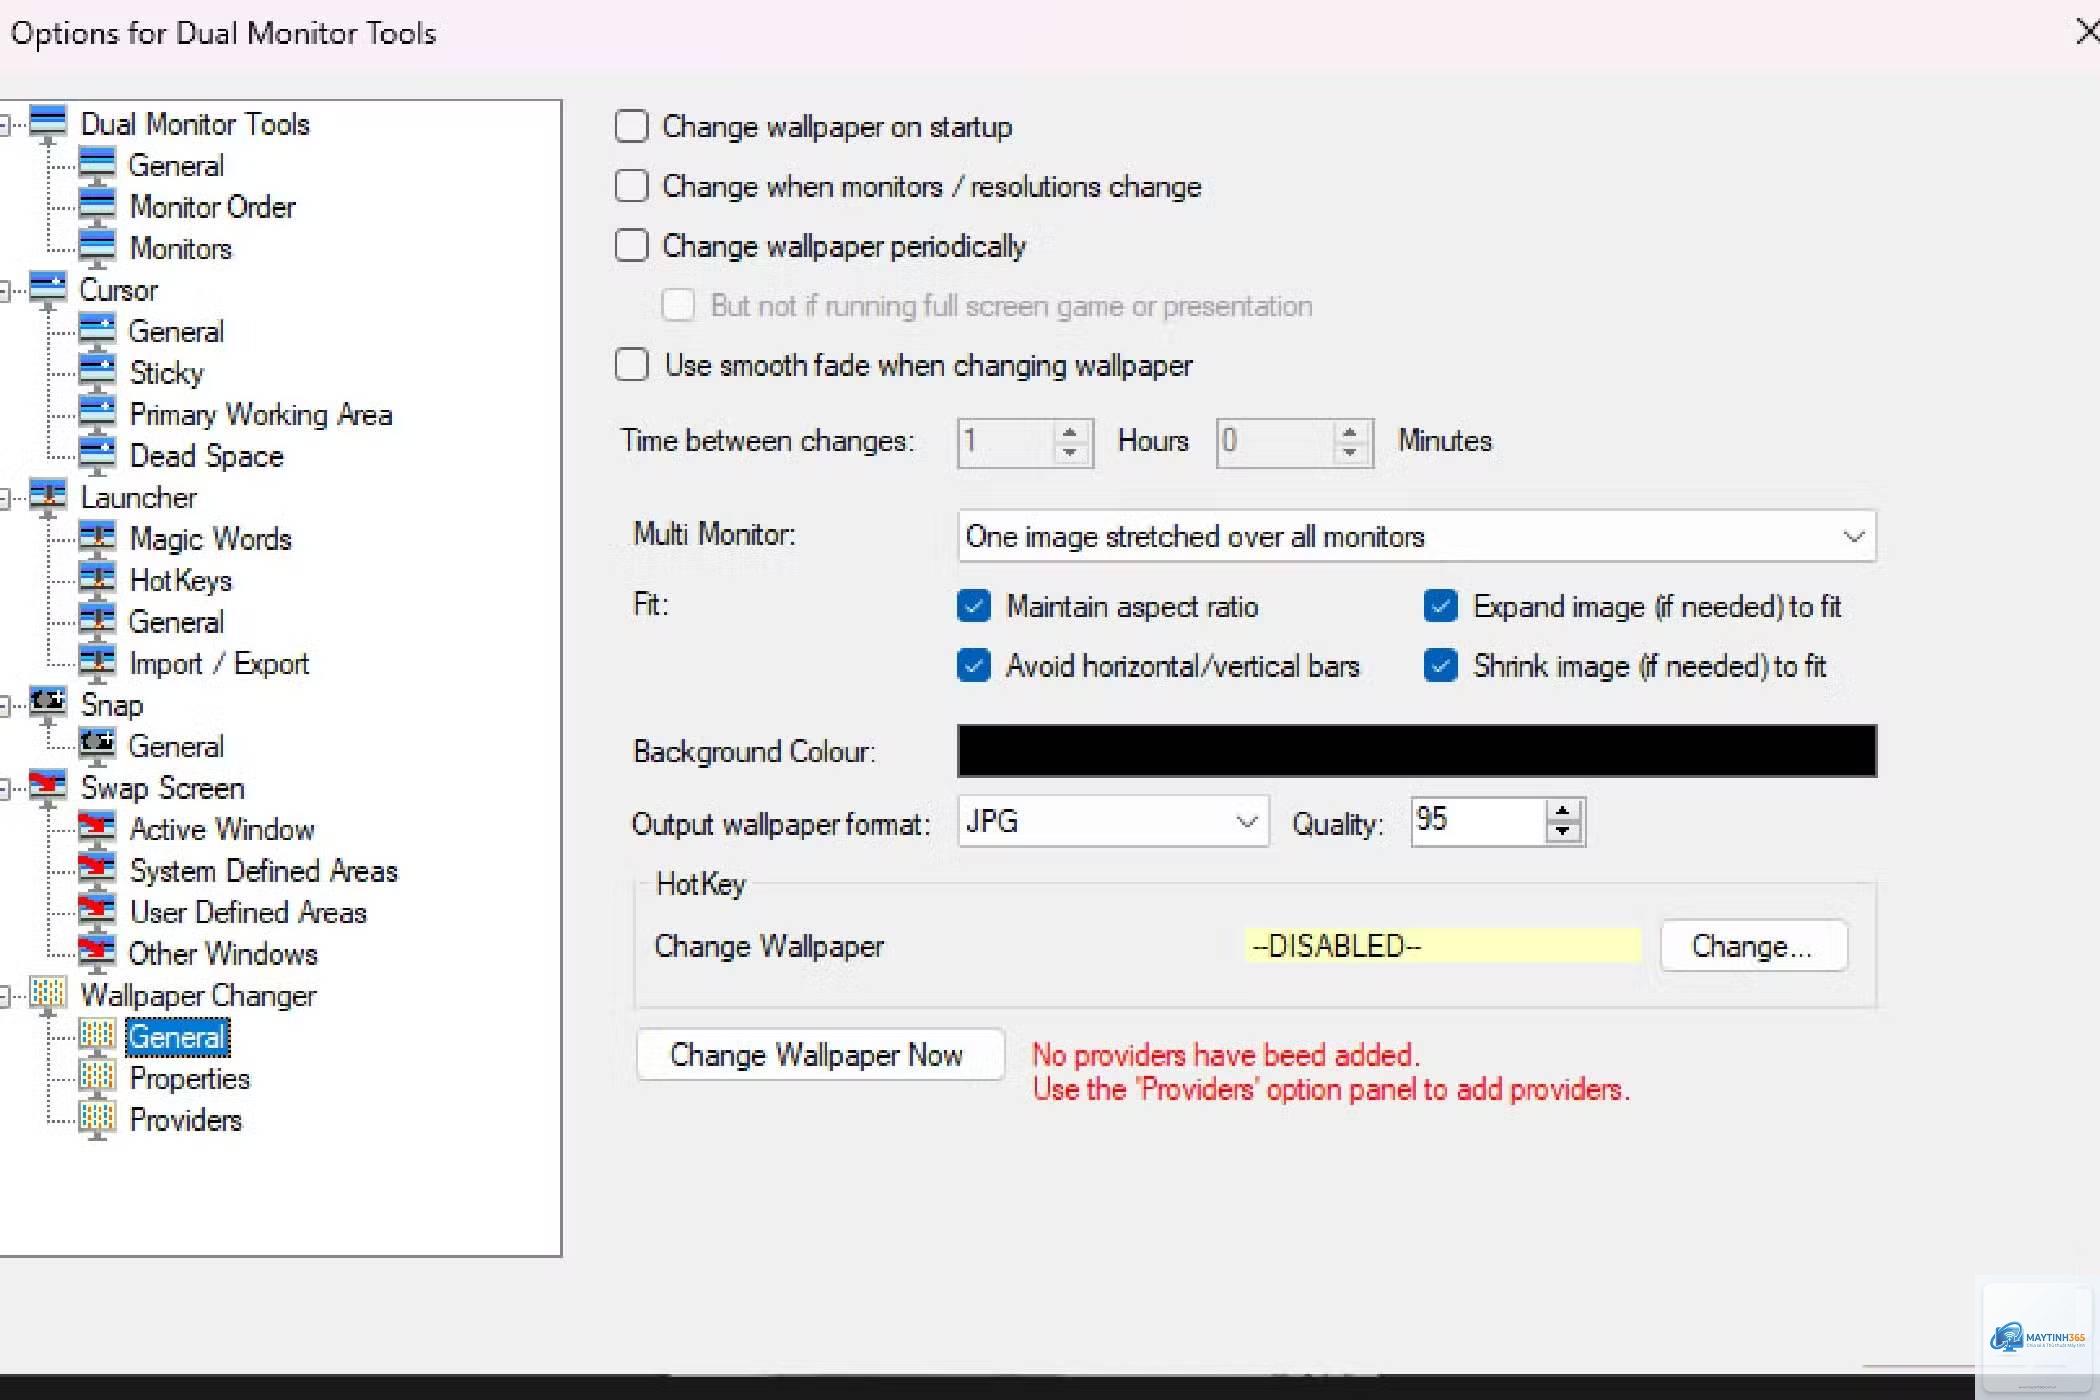Click the Hours input field

[1007, 442]
